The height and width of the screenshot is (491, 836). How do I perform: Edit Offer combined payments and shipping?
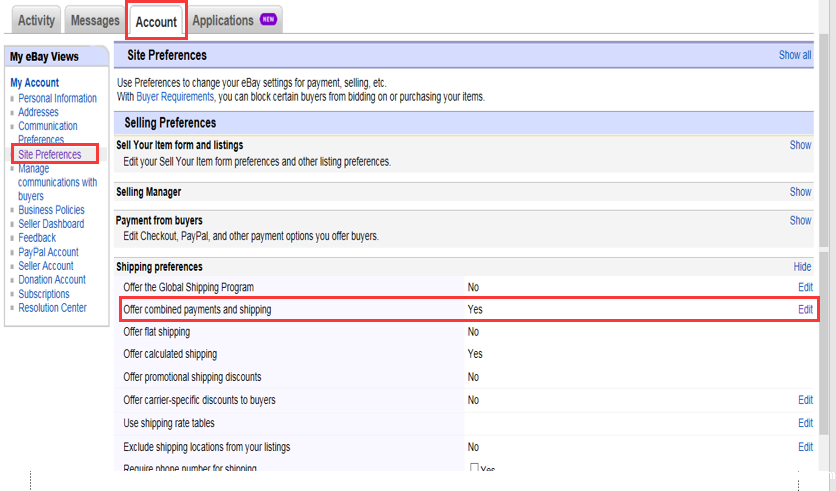pyautogui.click(x=805, y=310)
